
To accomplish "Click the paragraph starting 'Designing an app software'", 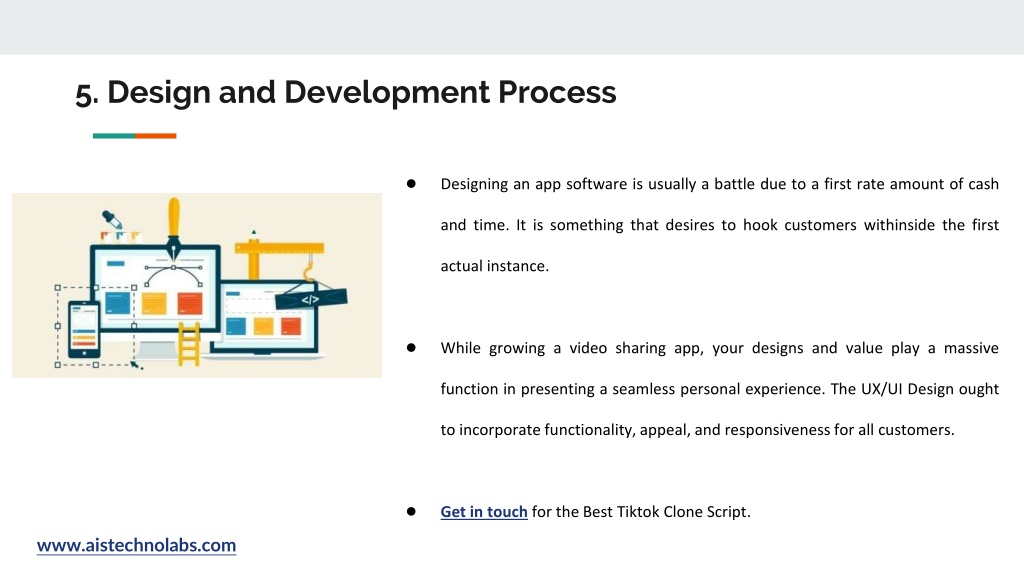I will point(720,225).
